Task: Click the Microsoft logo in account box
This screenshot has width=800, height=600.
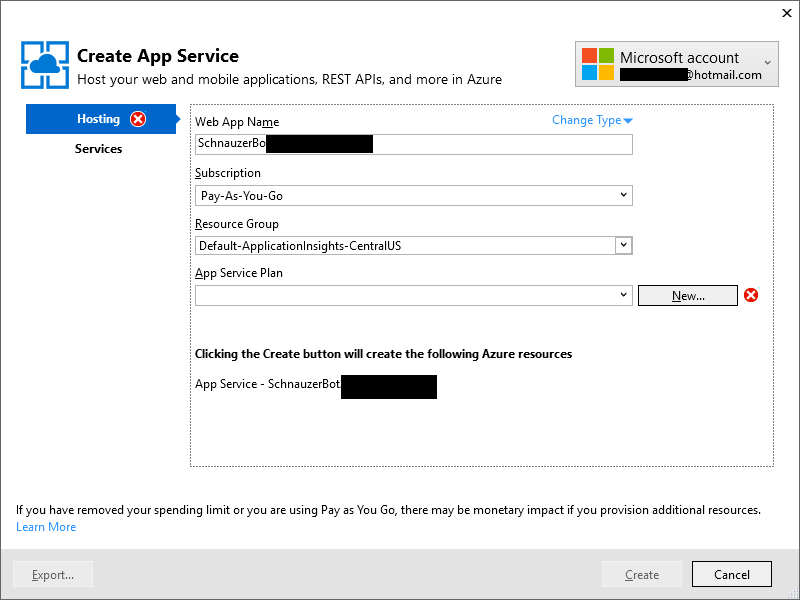Action: 597,64
